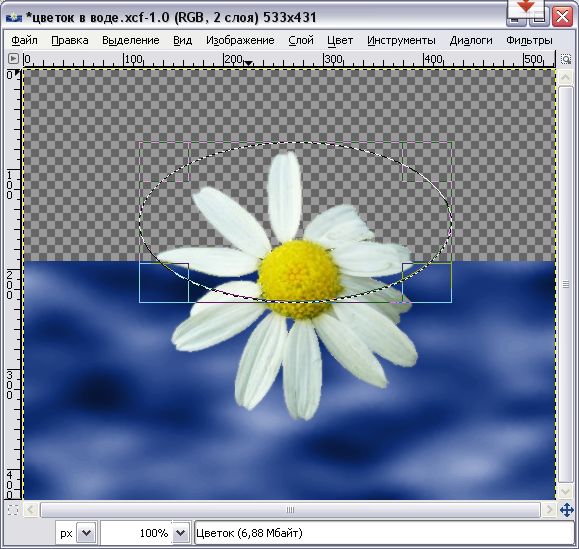The image size is (579, 549).
Task: Toggle the Quick Mask button
Action: 13,510
